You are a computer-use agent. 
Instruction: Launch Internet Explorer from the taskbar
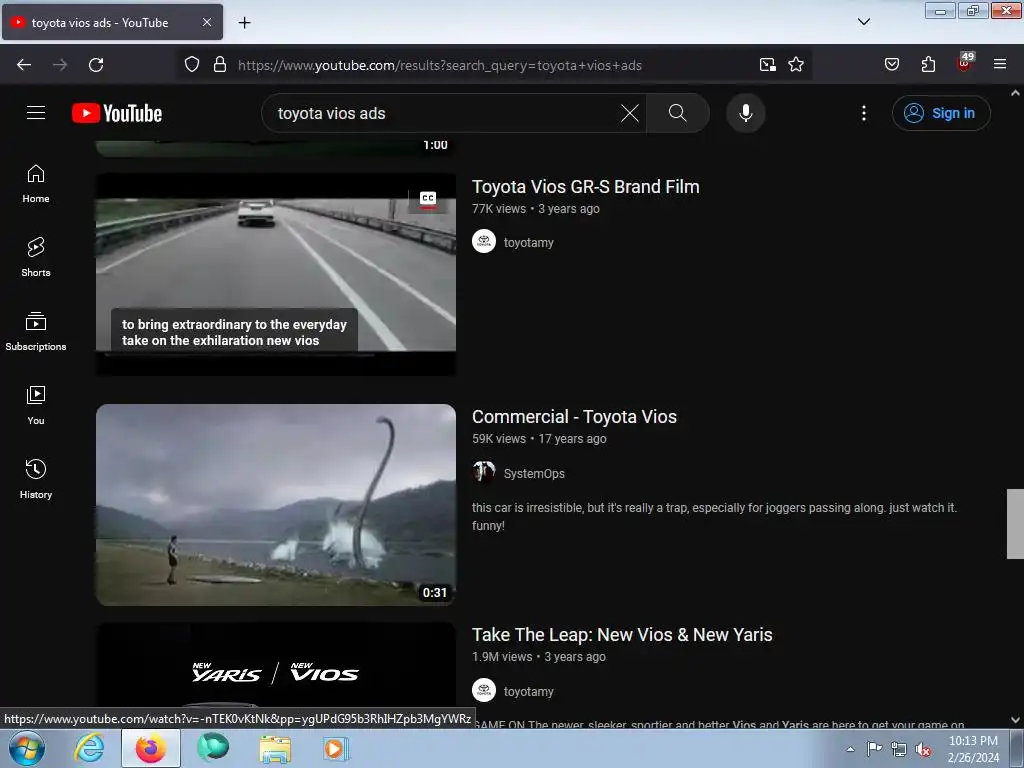89,748
